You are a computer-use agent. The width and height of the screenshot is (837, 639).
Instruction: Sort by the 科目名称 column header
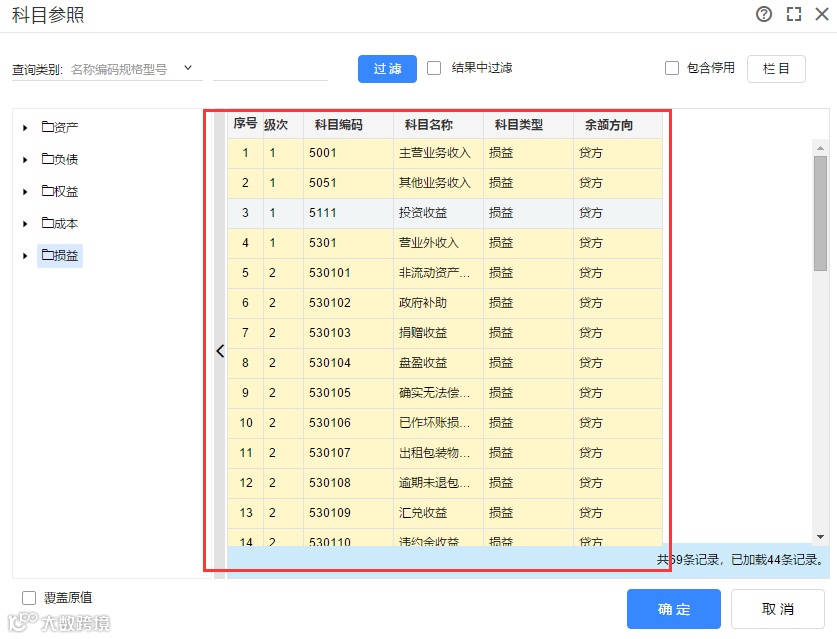pyautogui.click(x=438, y=125)
